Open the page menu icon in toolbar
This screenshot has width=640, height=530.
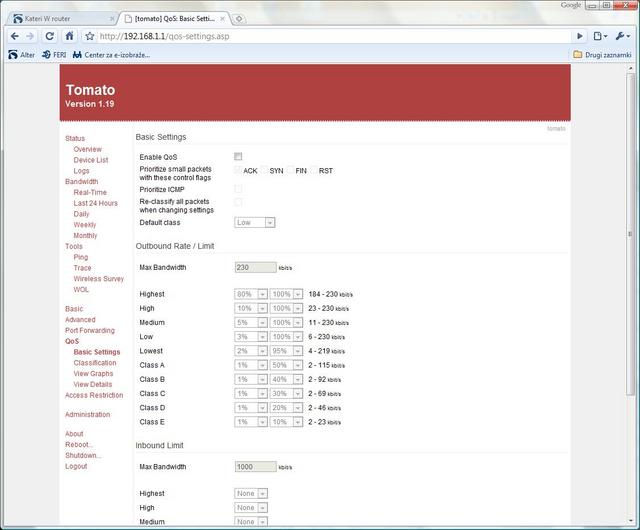pyautogui.click(x=600, y=36)
